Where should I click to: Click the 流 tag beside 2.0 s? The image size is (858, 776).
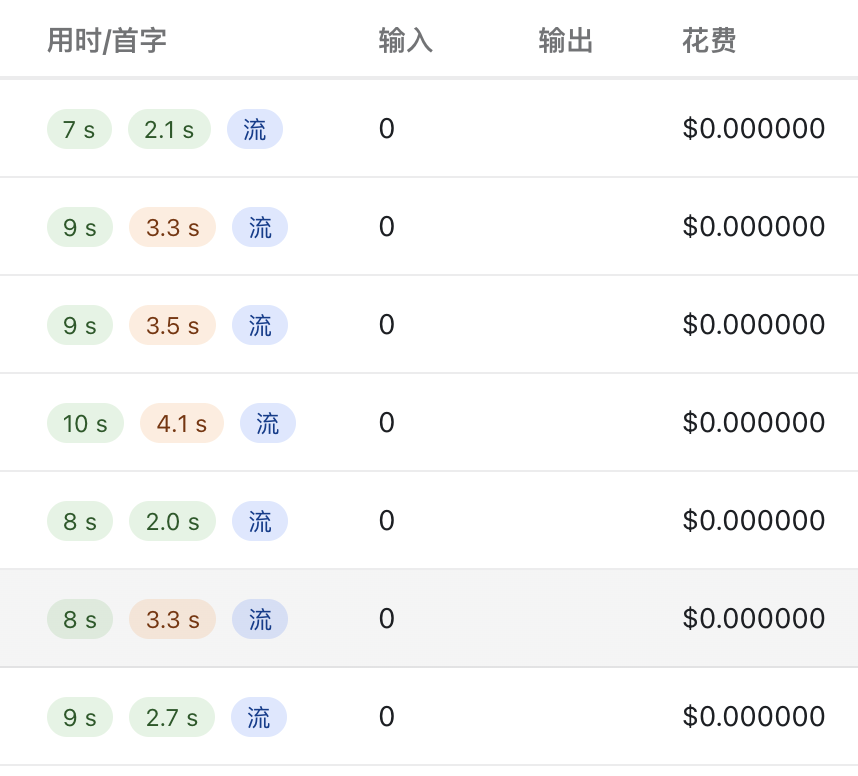tap(260, 521)
